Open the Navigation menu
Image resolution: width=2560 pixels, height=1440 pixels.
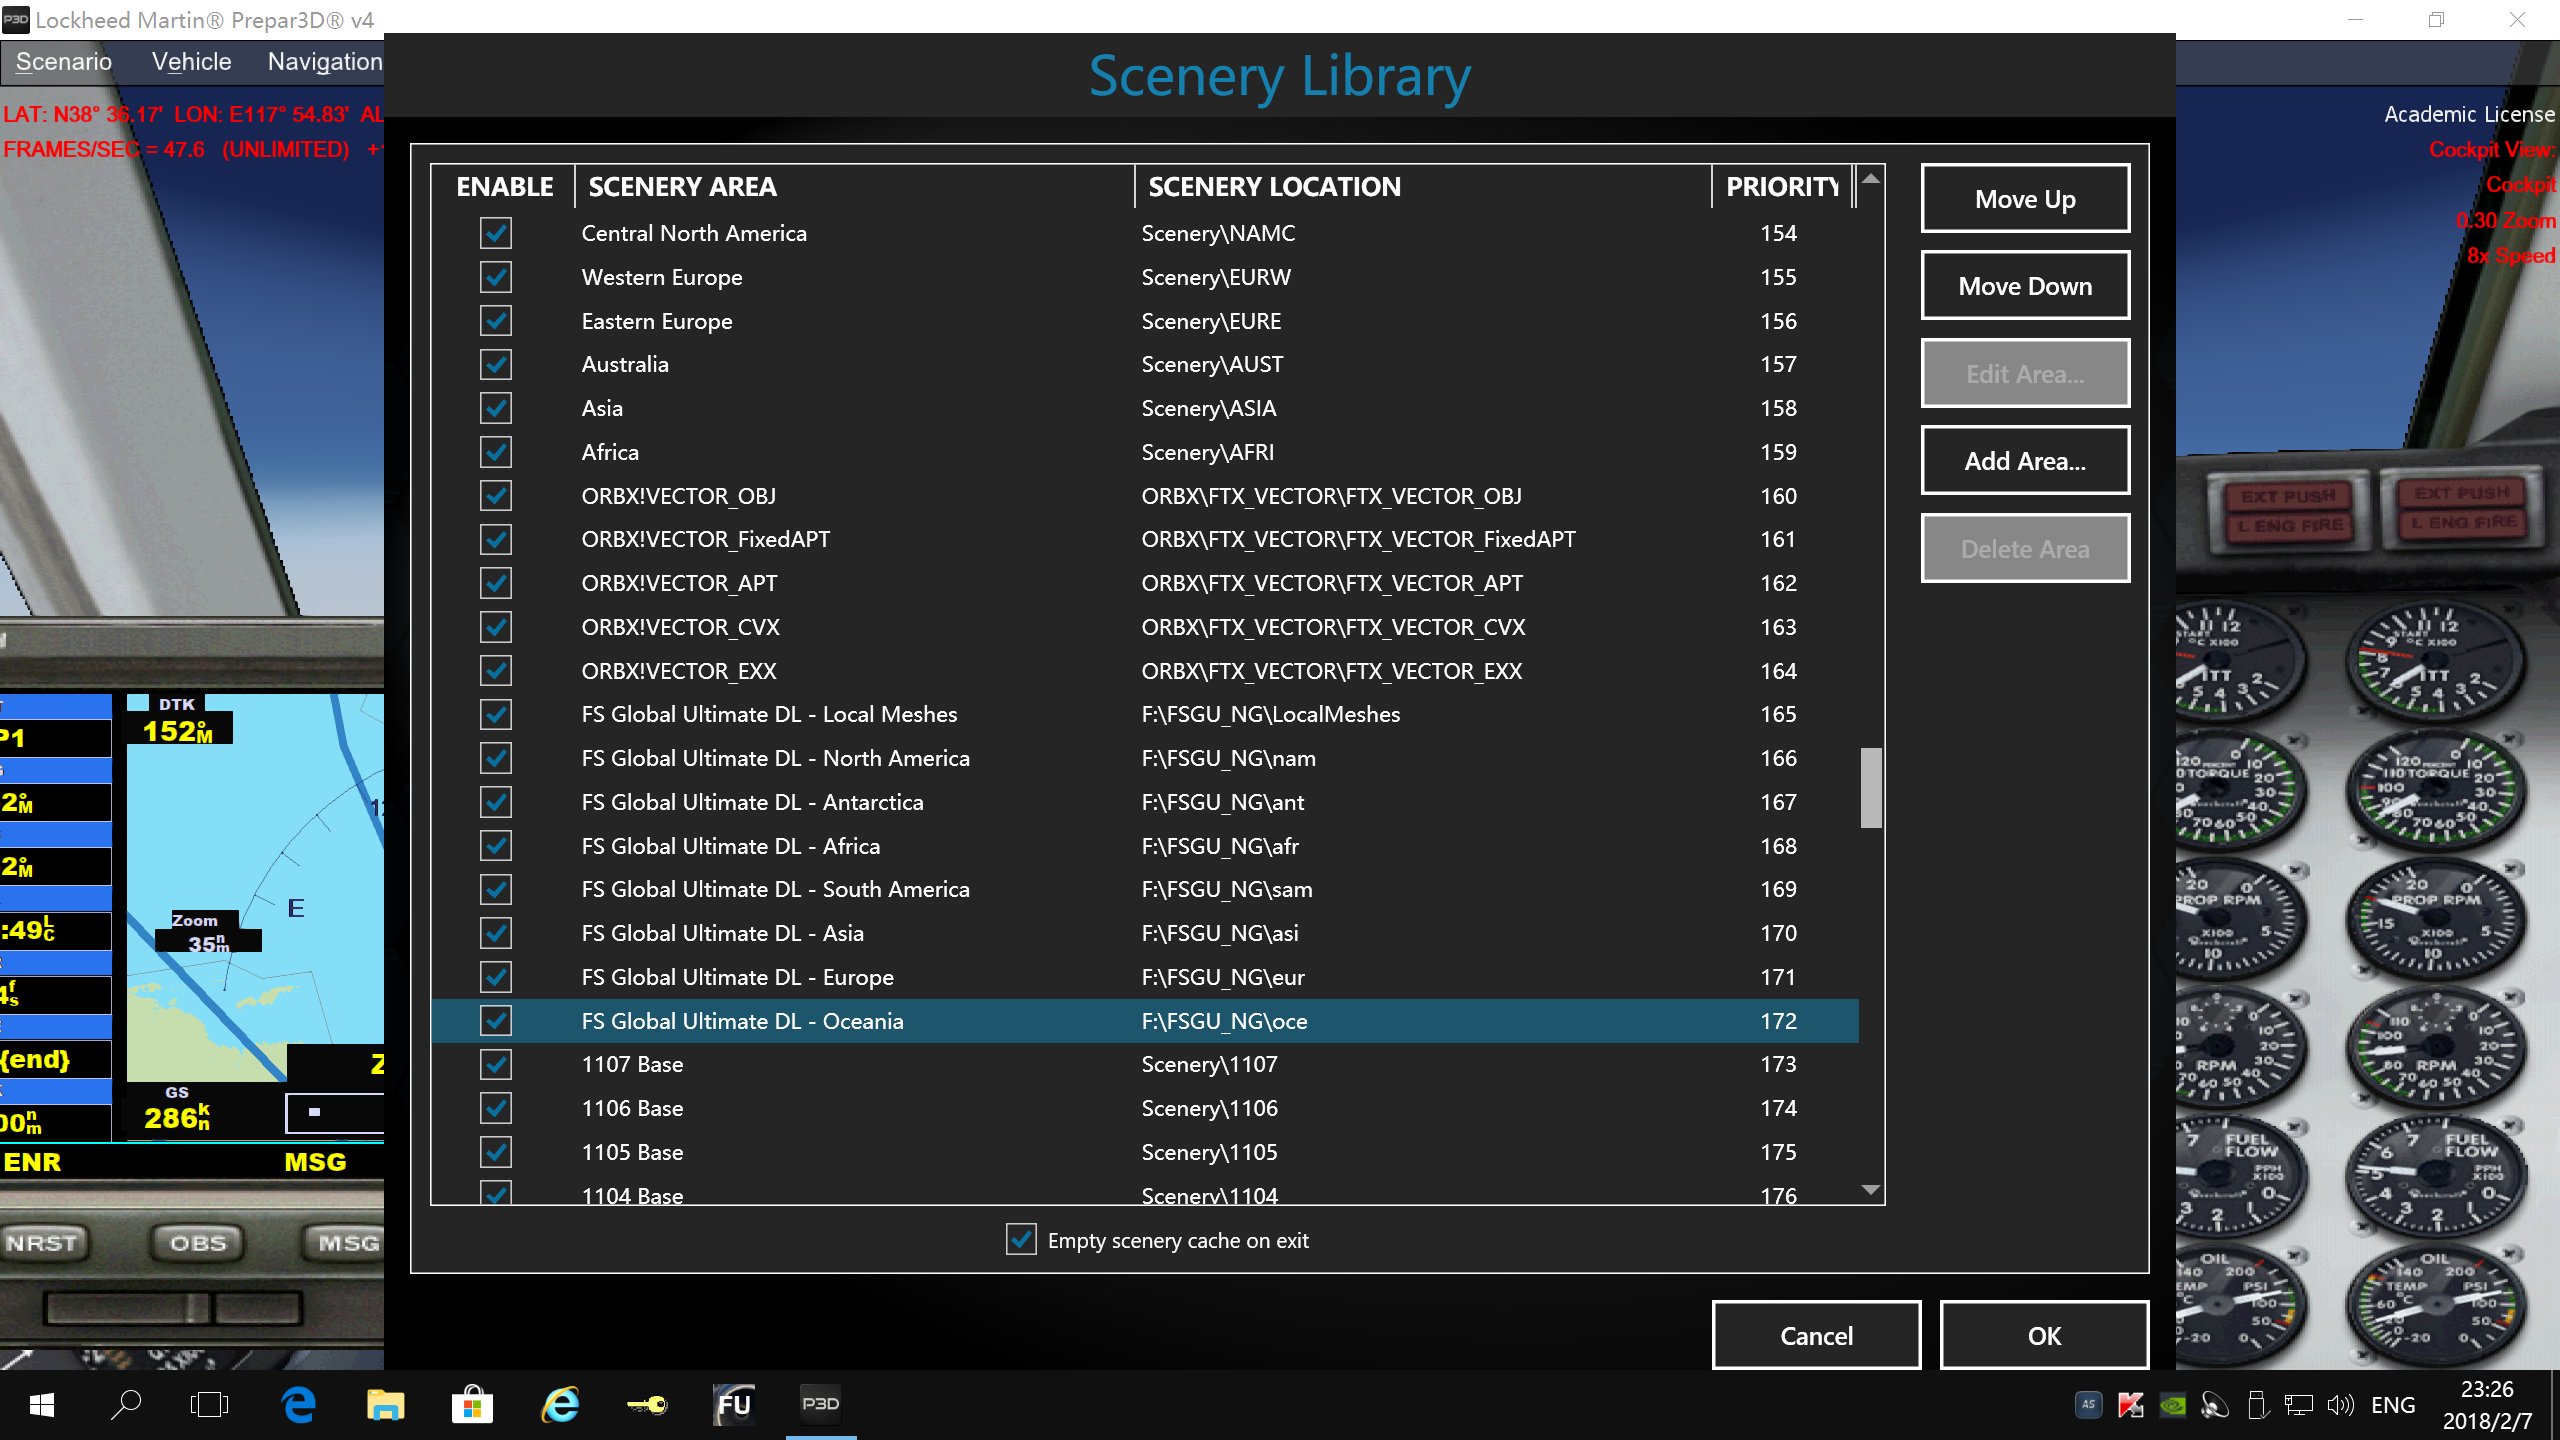coord(325,61)
